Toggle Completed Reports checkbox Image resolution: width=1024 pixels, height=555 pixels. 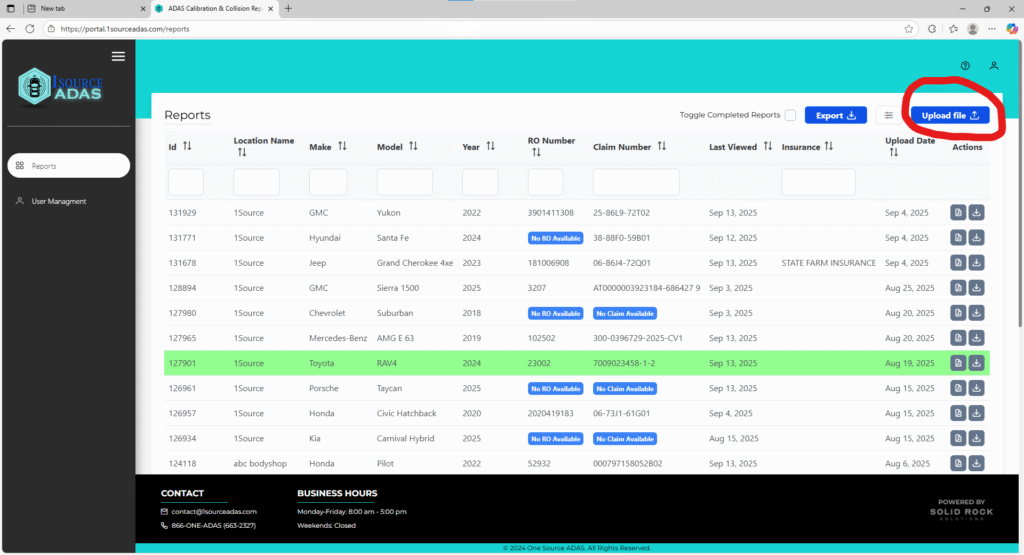point(790,116)
